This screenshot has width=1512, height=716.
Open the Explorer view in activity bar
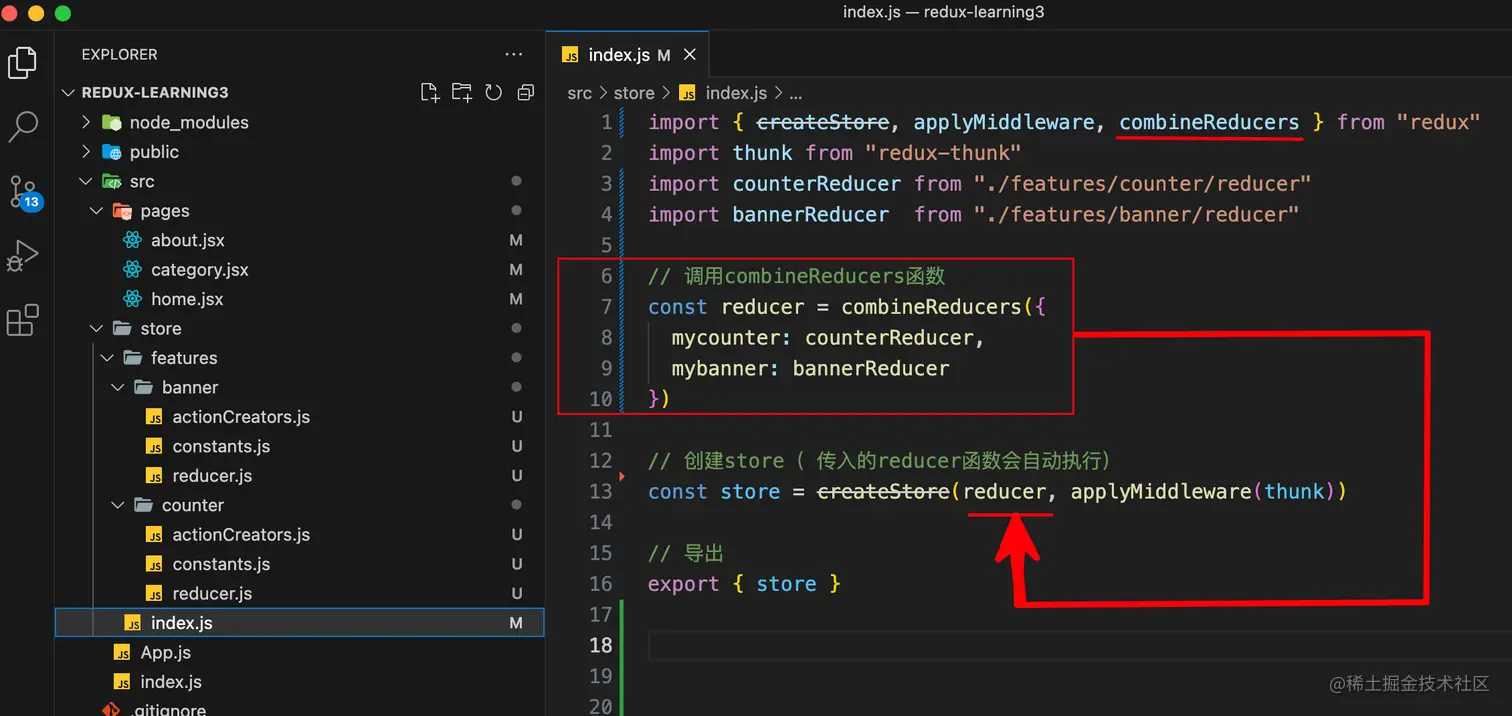click(x=22, y=62)
